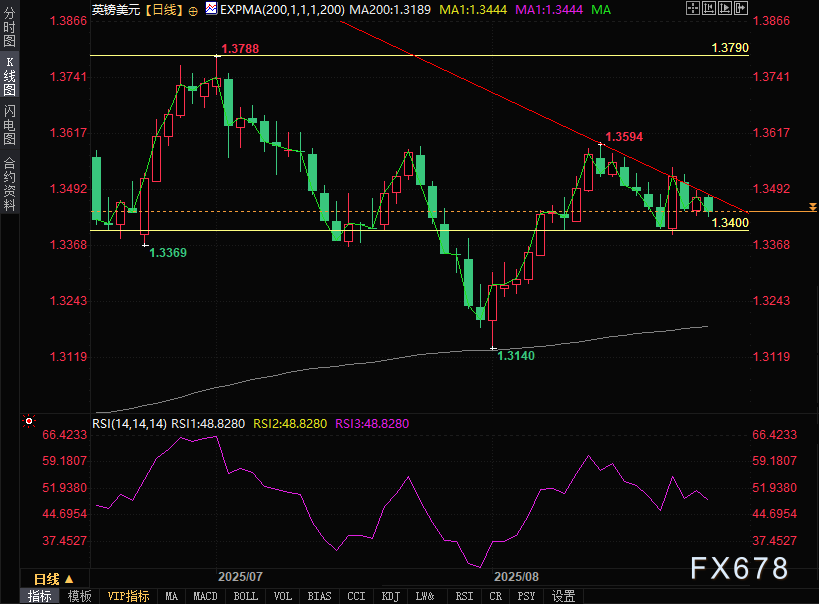The width and height of the screenshot is (819, 604).
Task: Click the expand triangle next to 日线 label
Action: (x=69, y=579)
